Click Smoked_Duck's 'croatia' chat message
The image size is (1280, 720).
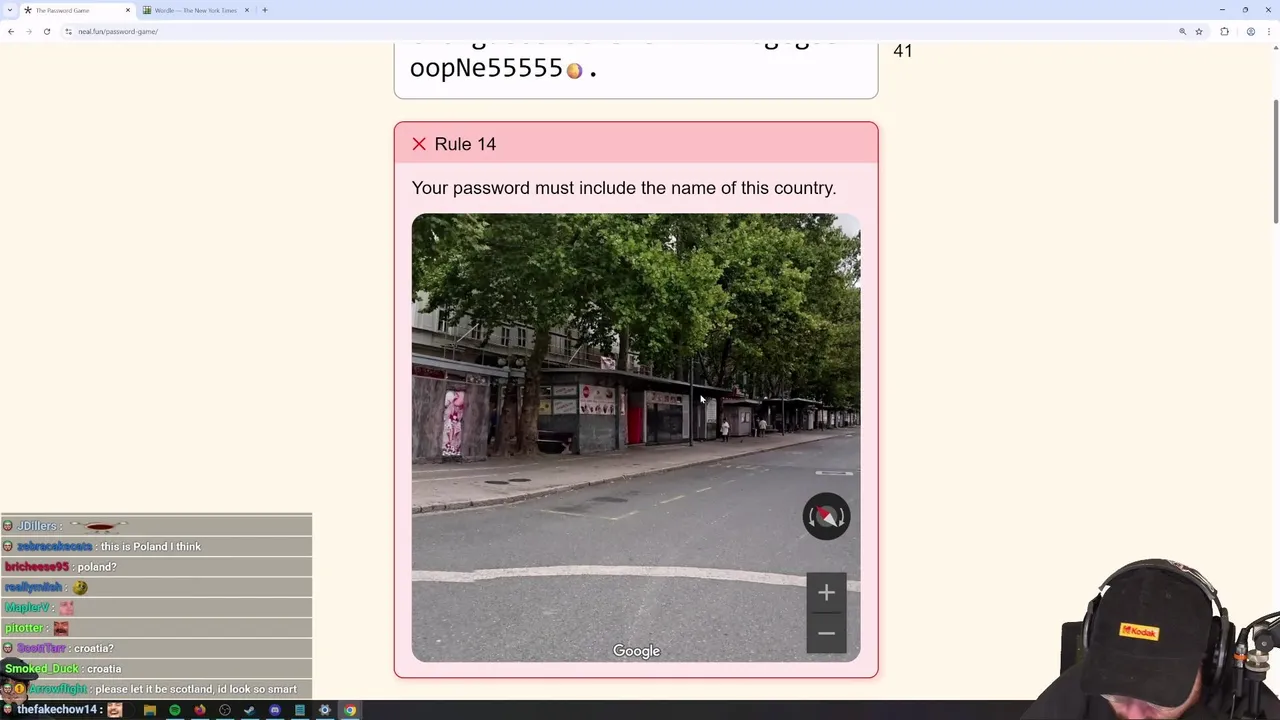[104, 669]
